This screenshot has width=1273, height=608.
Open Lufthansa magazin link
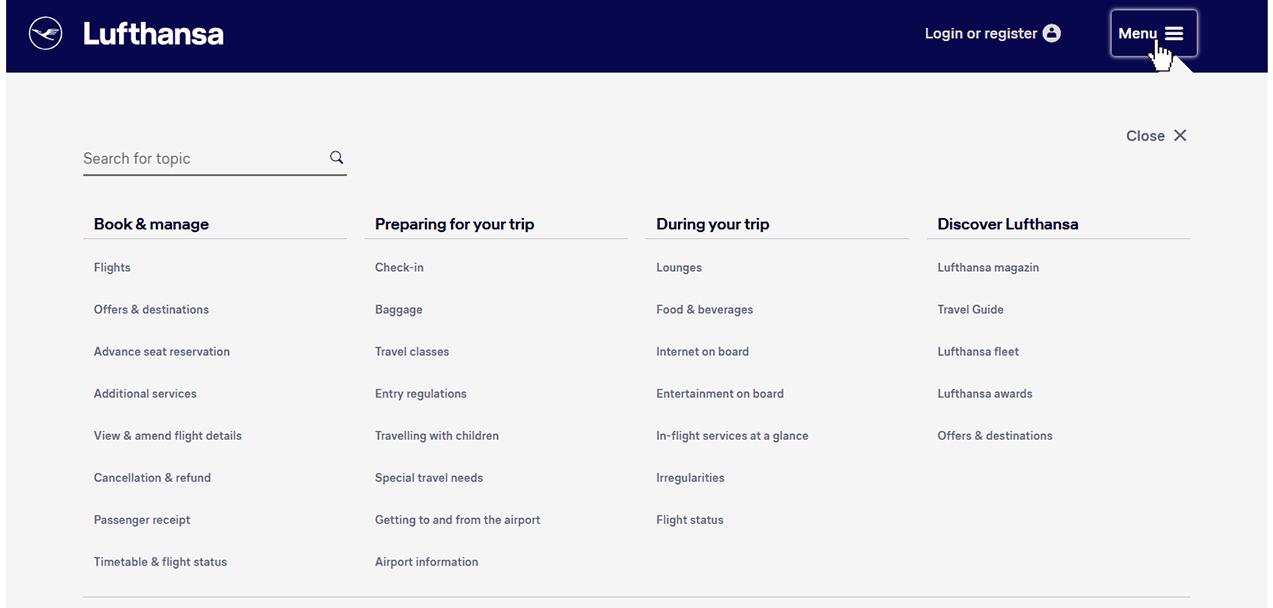[988, 268]
